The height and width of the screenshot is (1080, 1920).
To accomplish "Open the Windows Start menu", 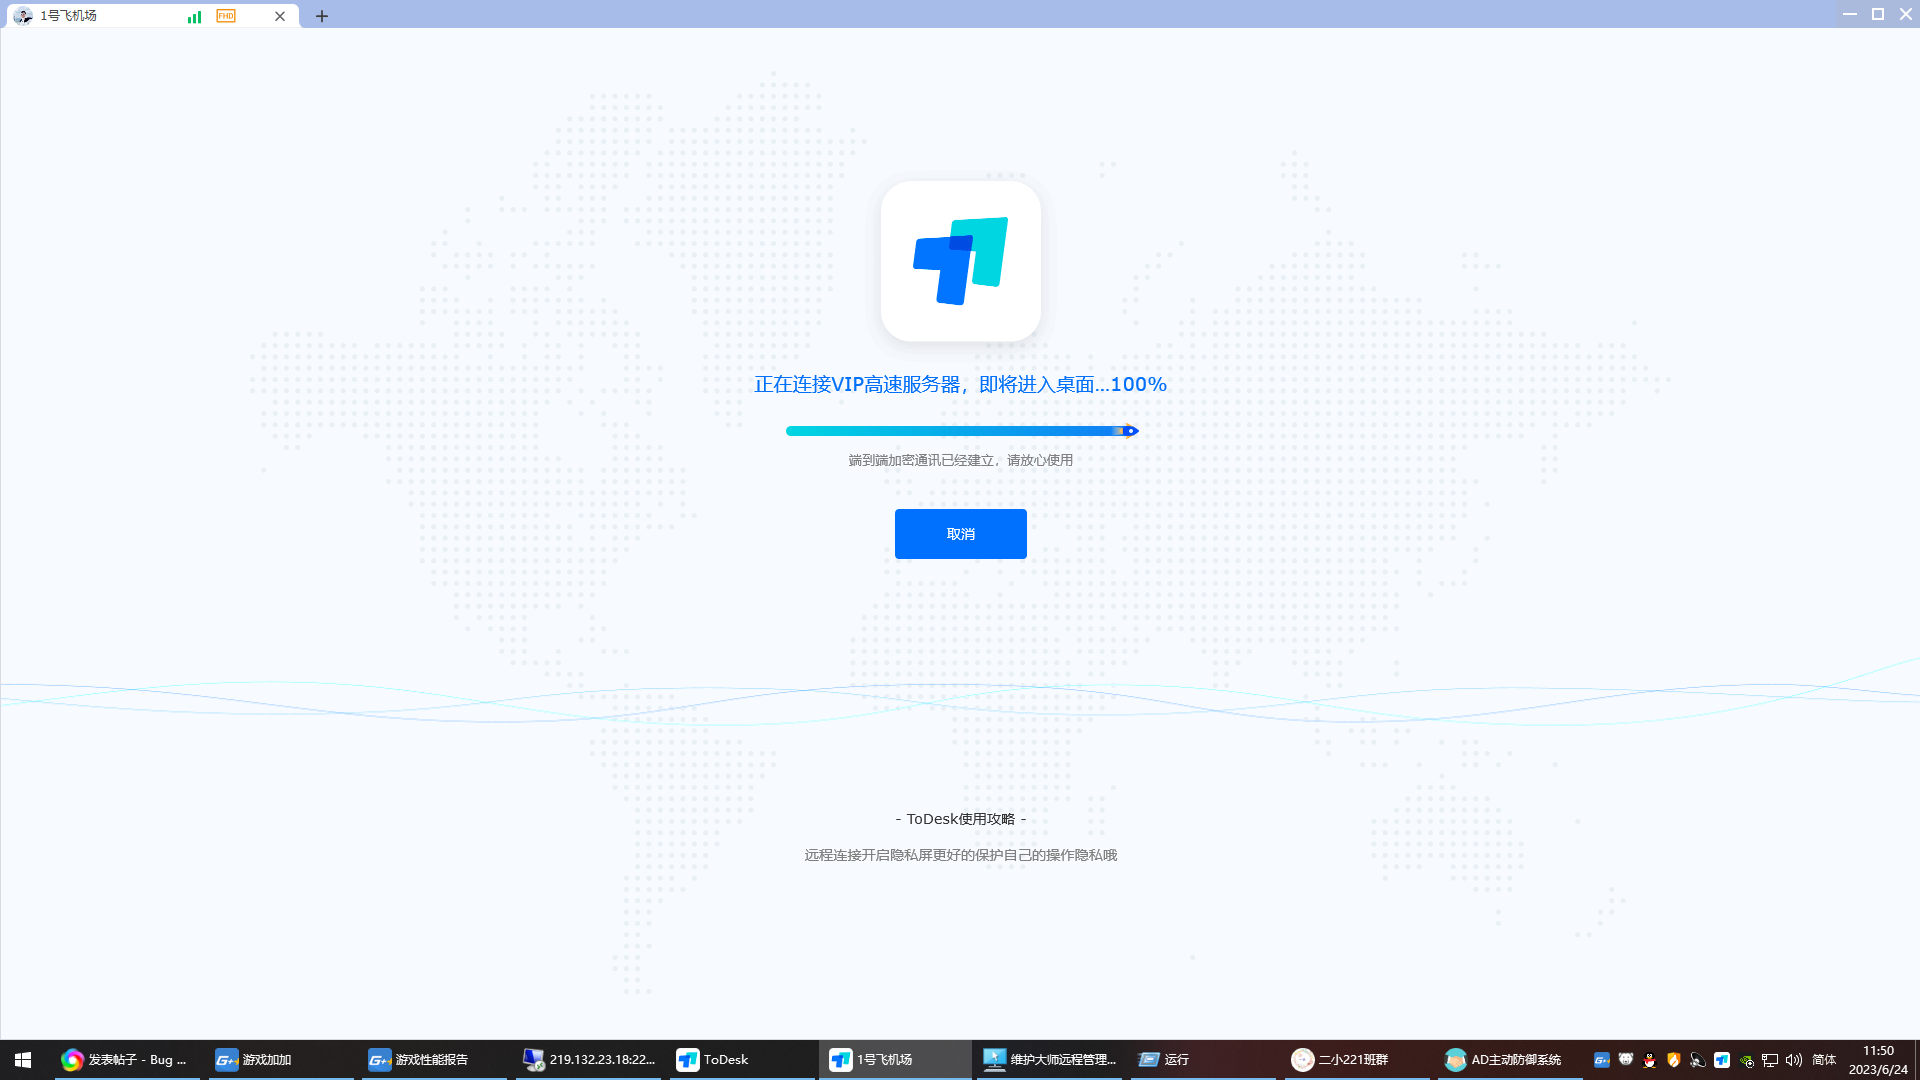I will click(23, 1059).
